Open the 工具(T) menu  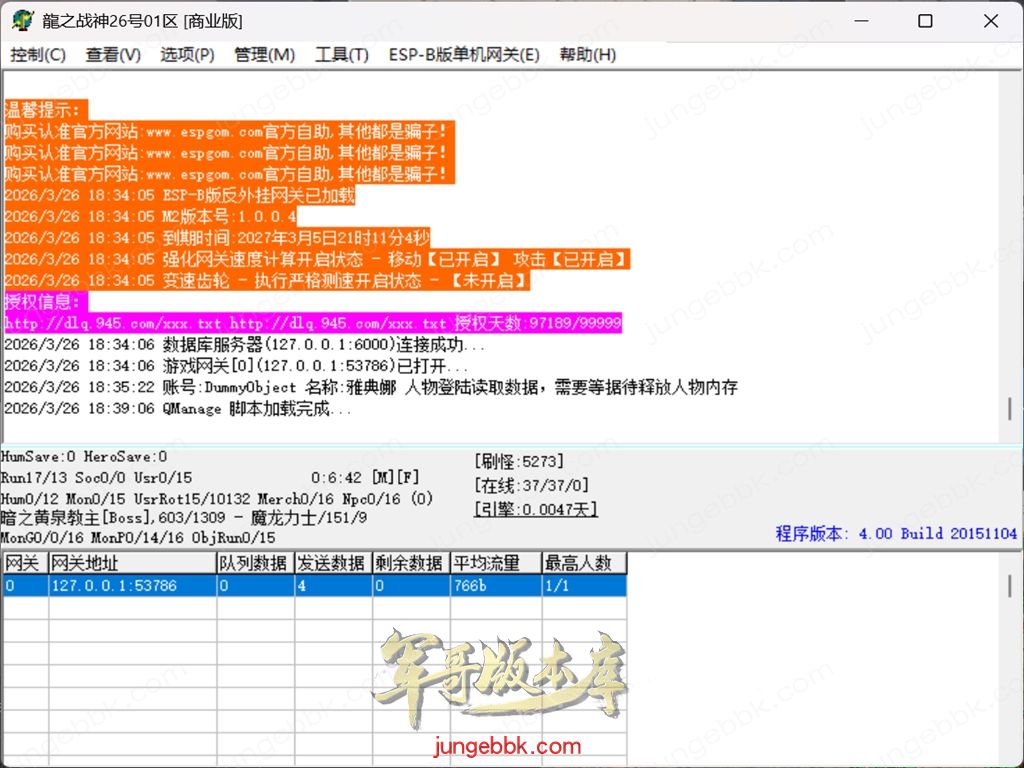click(341, 55)
